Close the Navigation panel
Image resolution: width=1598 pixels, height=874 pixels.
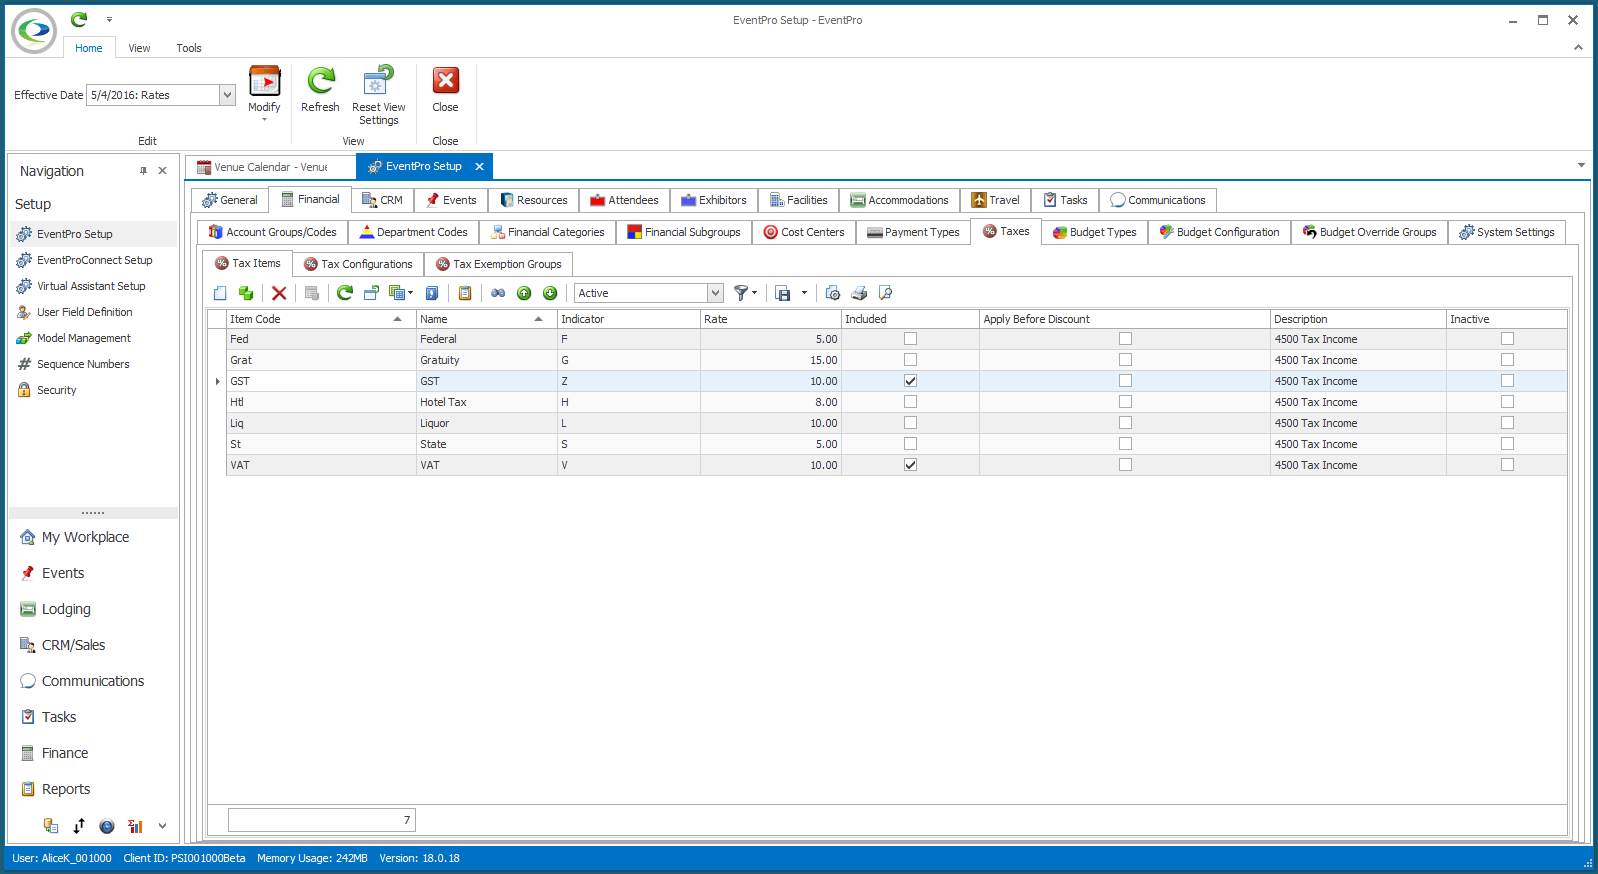[163, 171]
